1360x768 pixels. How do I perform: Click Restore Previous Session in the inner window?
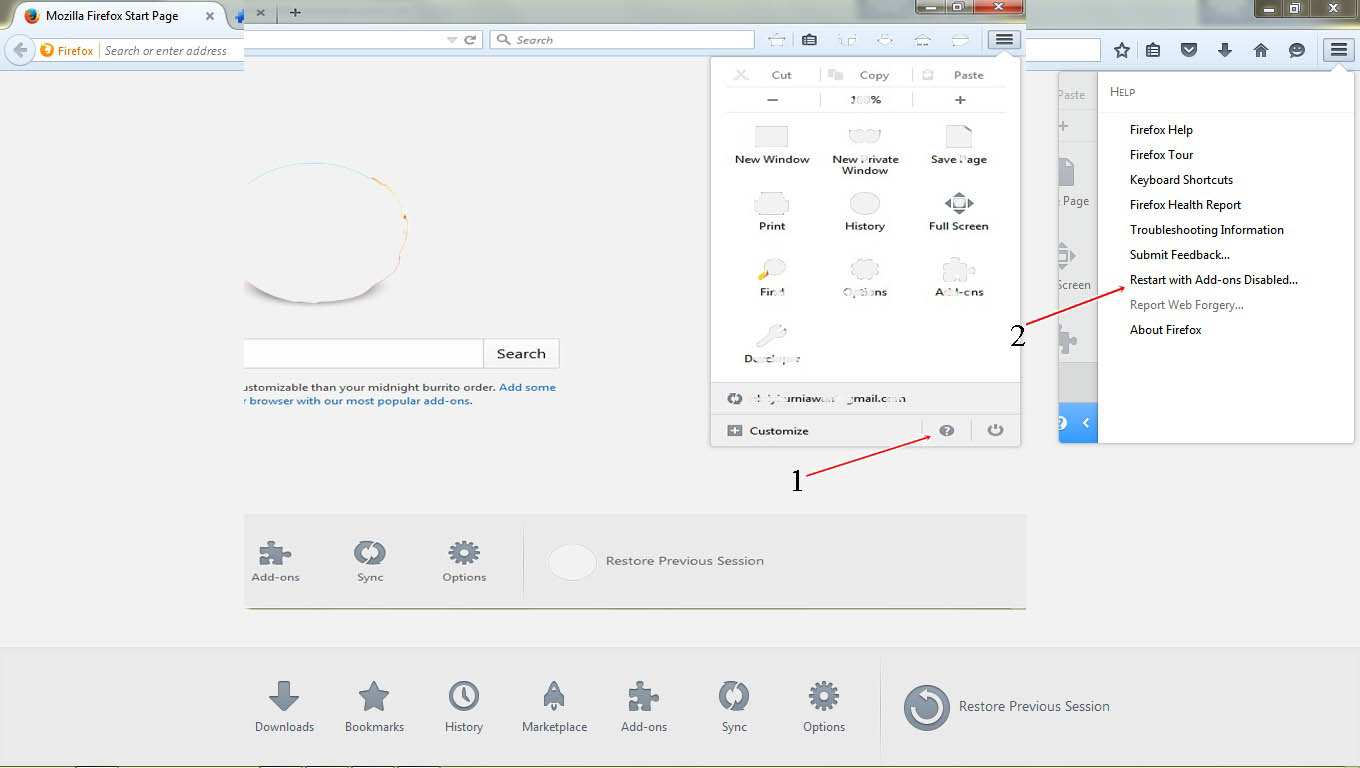(x=657, y=561)
